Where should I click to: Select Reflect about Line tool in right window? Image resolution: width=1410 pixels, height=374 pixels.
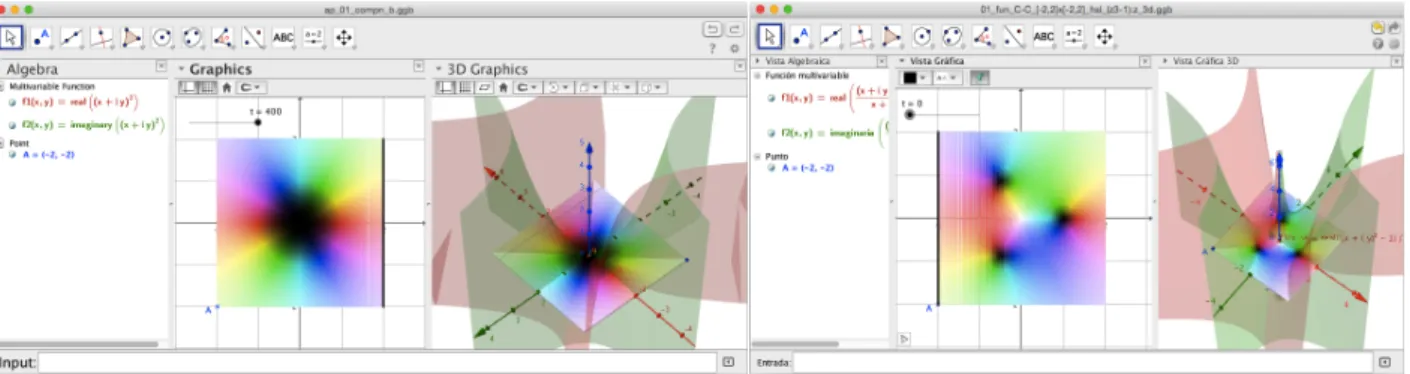coord(1013,36)
